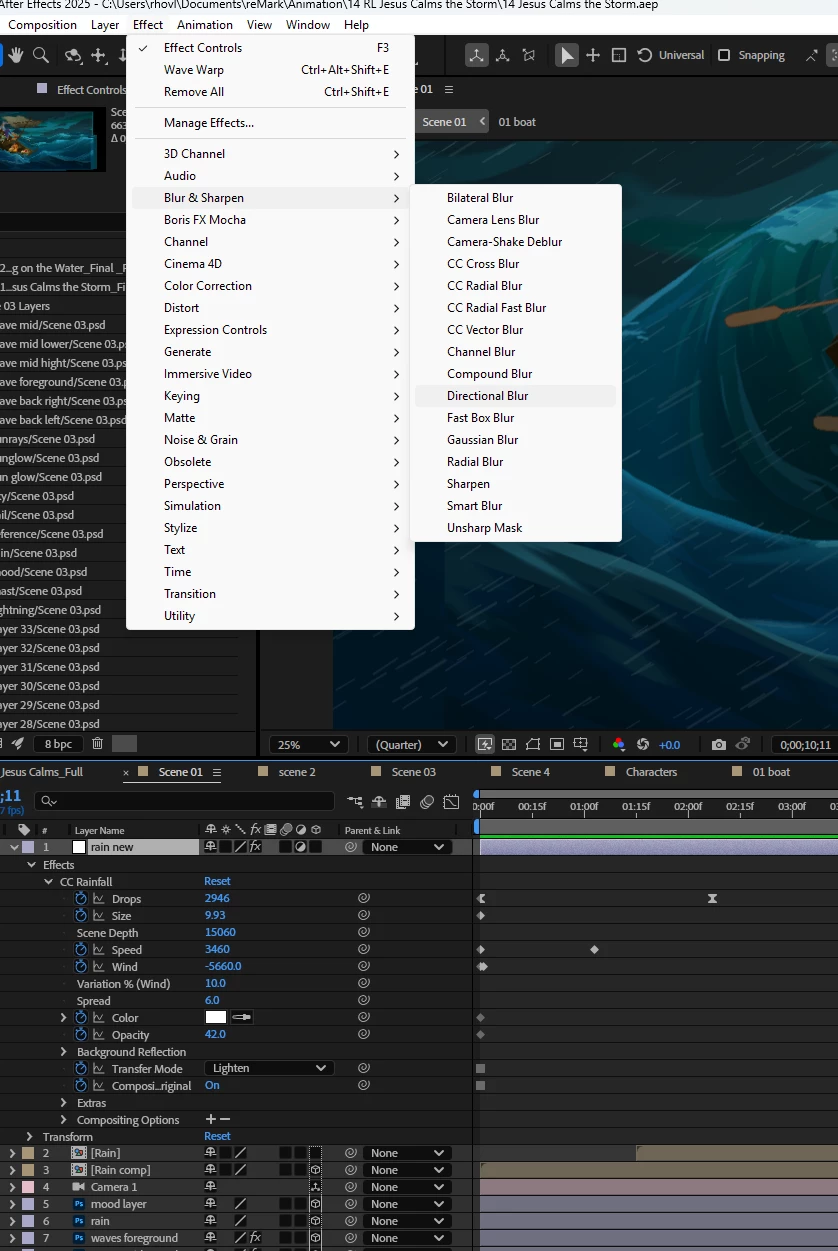Image resolution: width=838 pixels, height=1251 pixels.
Task: Click the pick whip for rain new layer
Action: click(350, 847)
